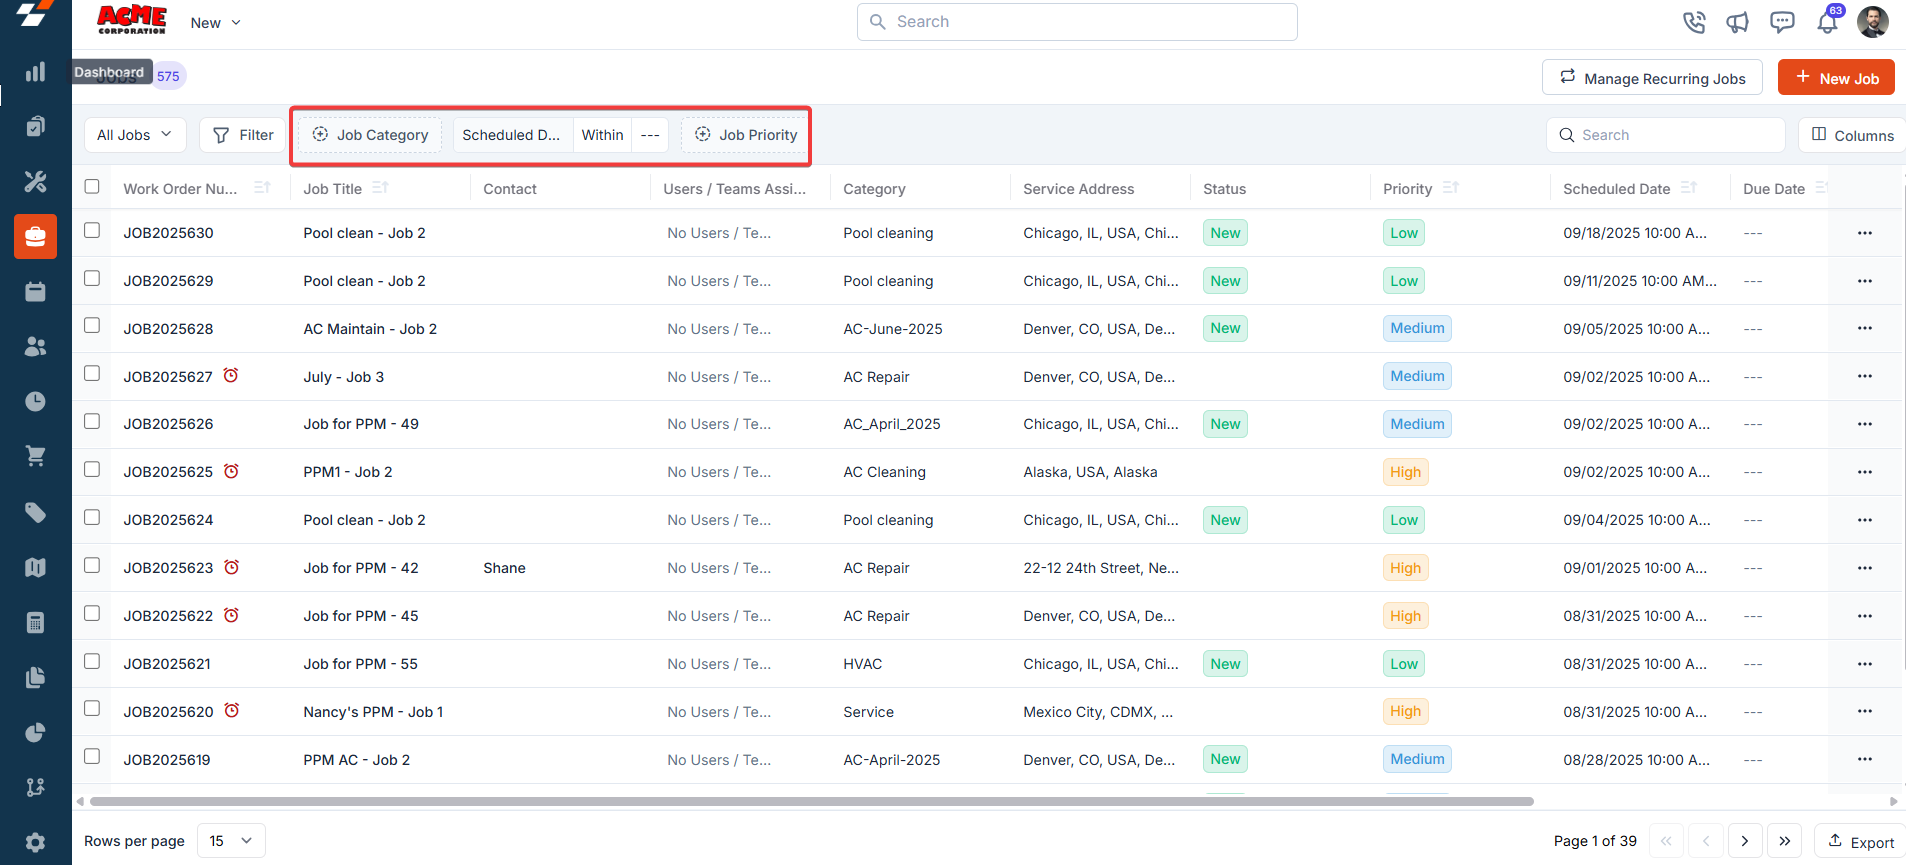
Task: Open the Within operator dropdown
Action: click(602, 135)
